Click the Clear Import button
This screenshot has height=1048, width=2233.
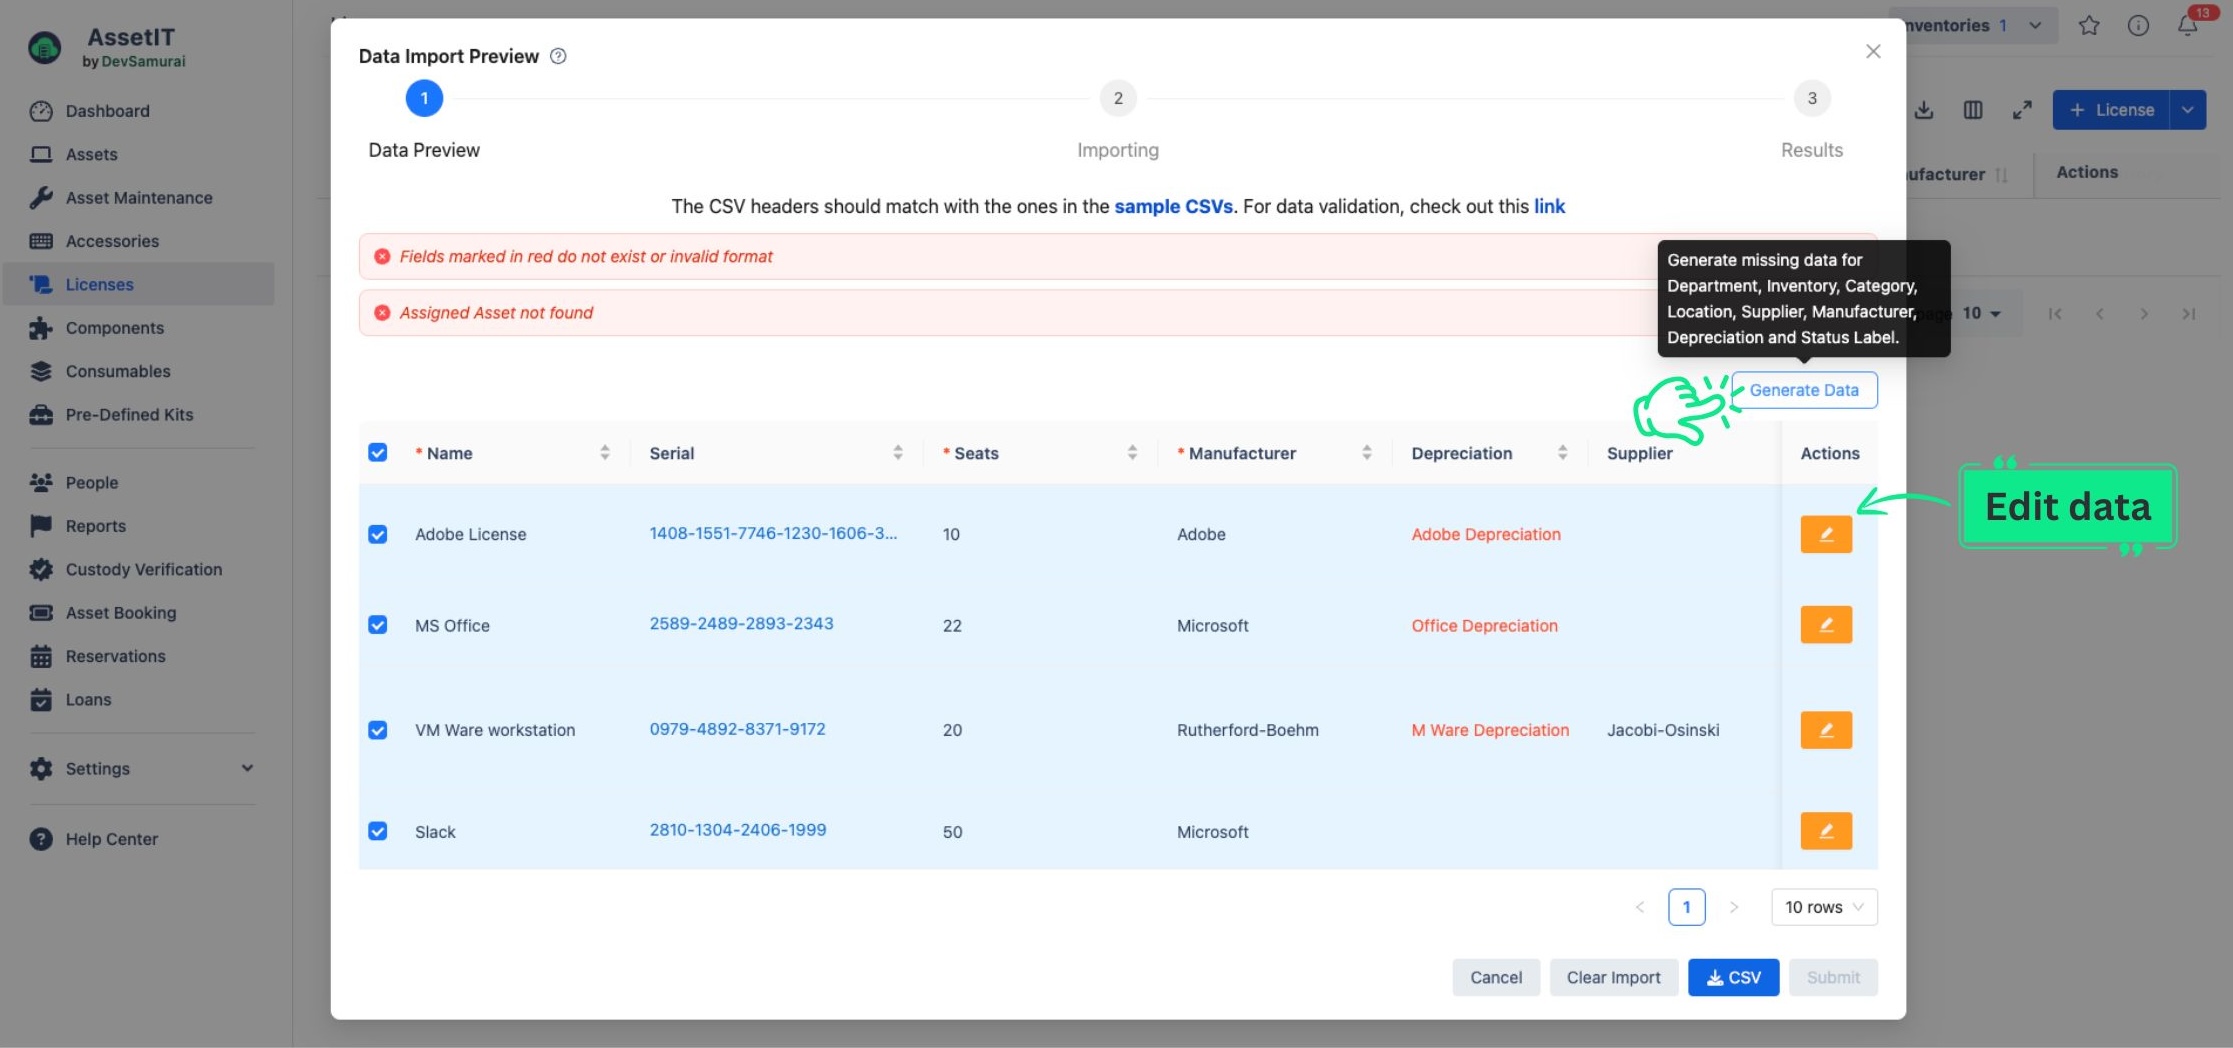pos(1613,977)
